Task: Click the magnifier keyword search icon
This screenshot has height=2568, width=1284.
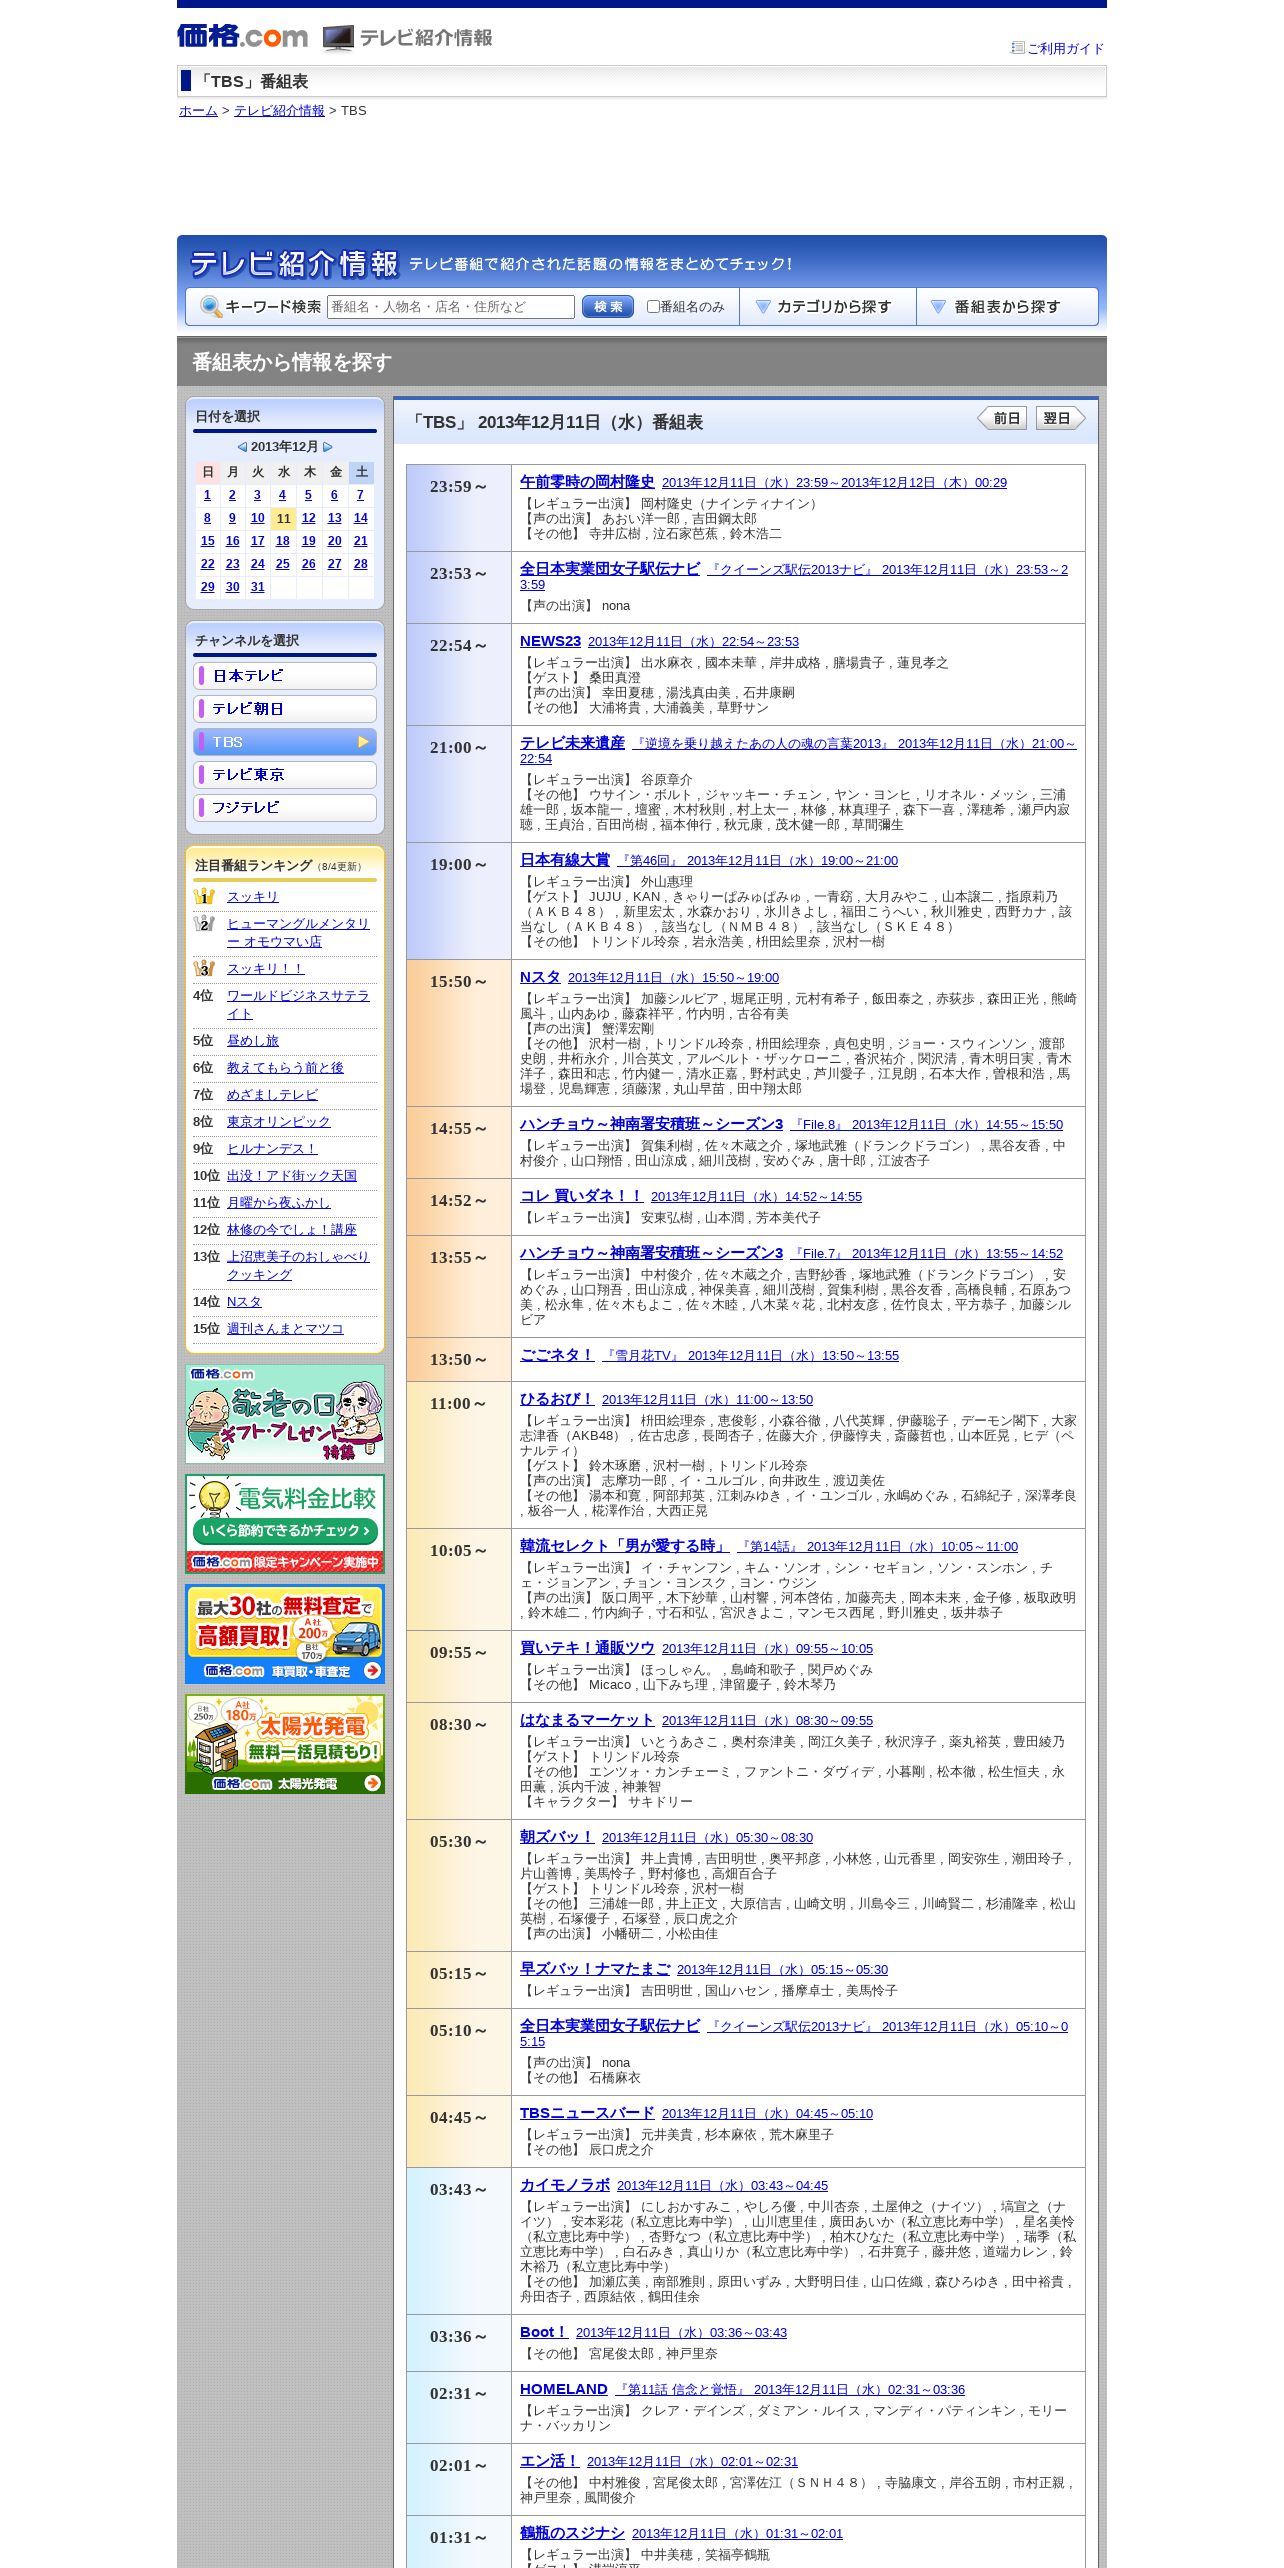Action: click(x=211, y=307)
